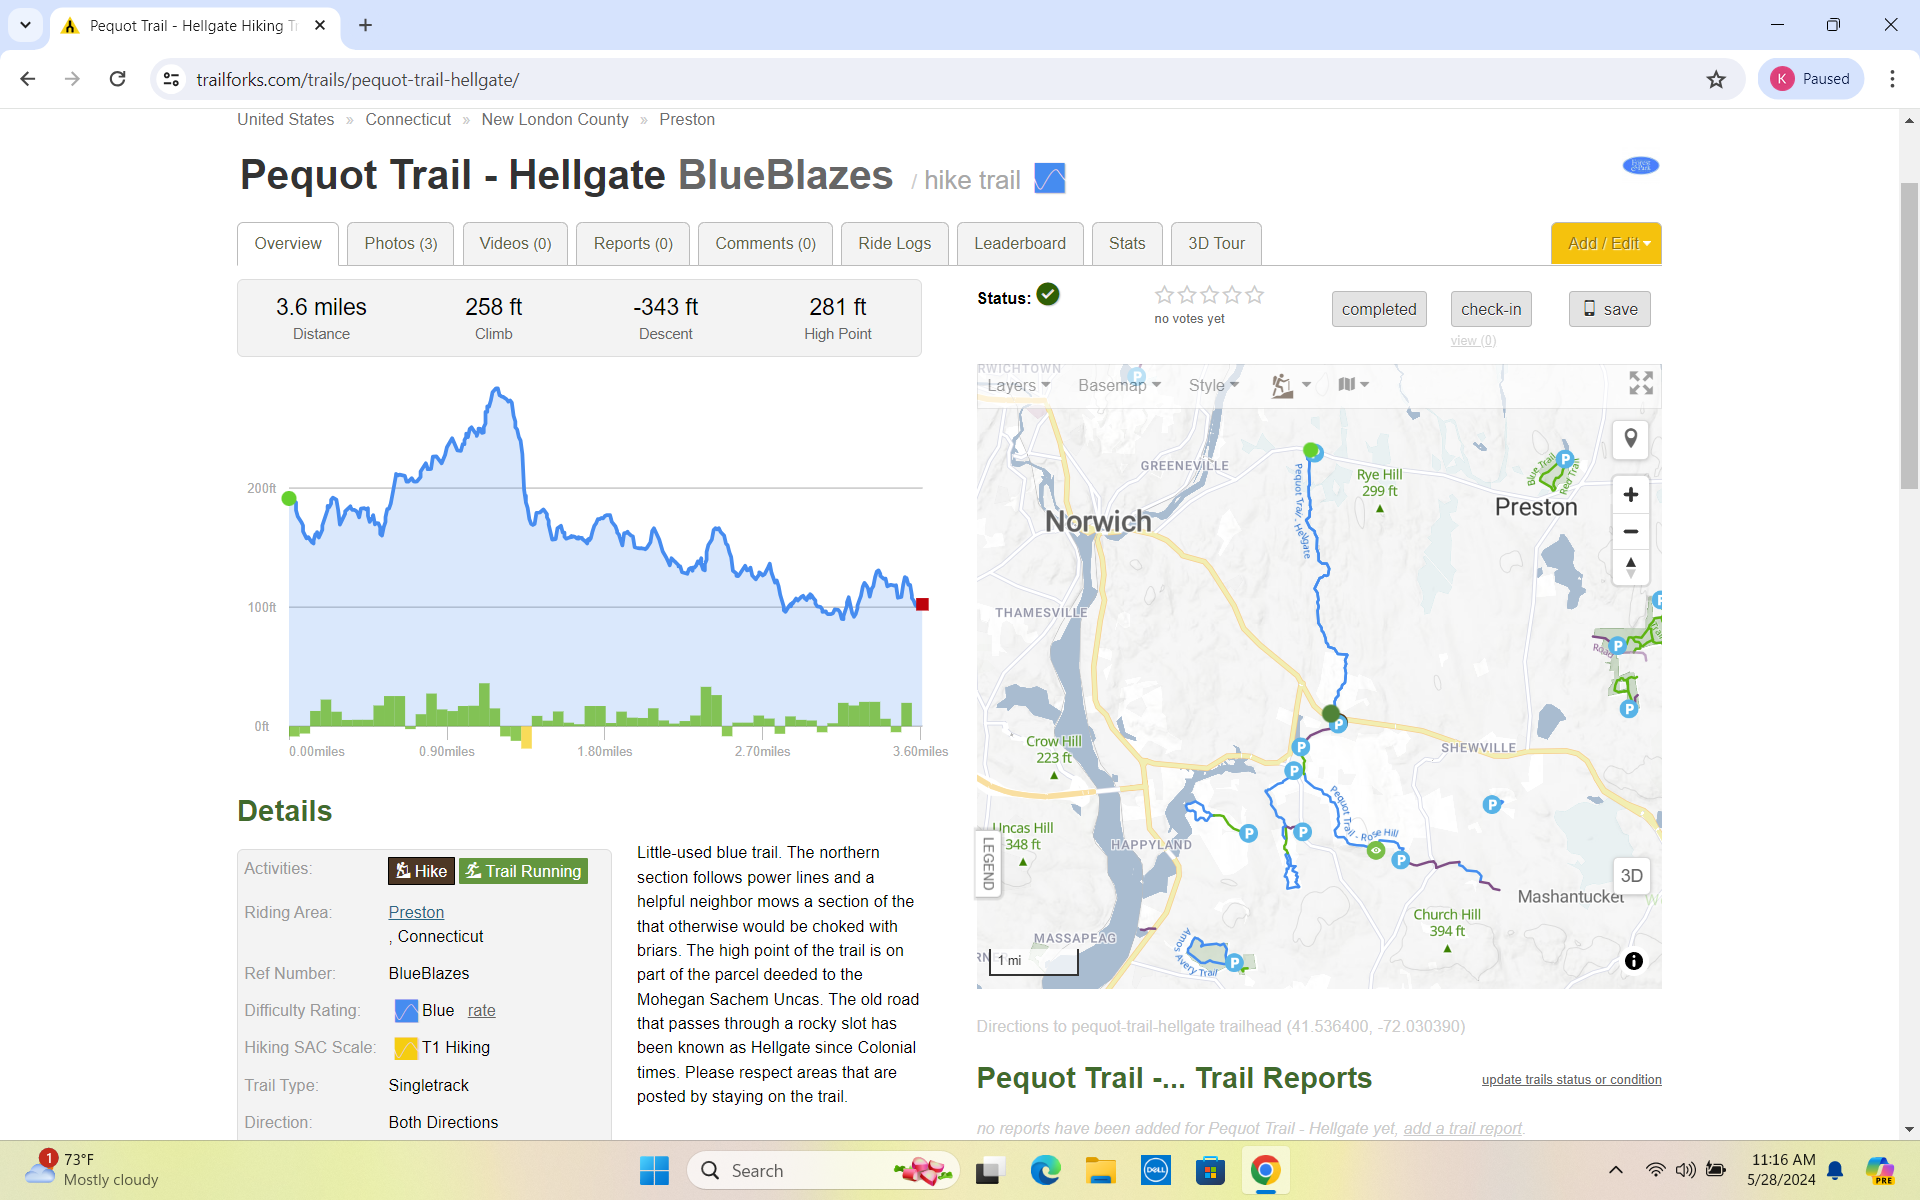Open the Leaderboard tab
This screenshot has height=1200, width=1920.
[x=1019, y=243]
